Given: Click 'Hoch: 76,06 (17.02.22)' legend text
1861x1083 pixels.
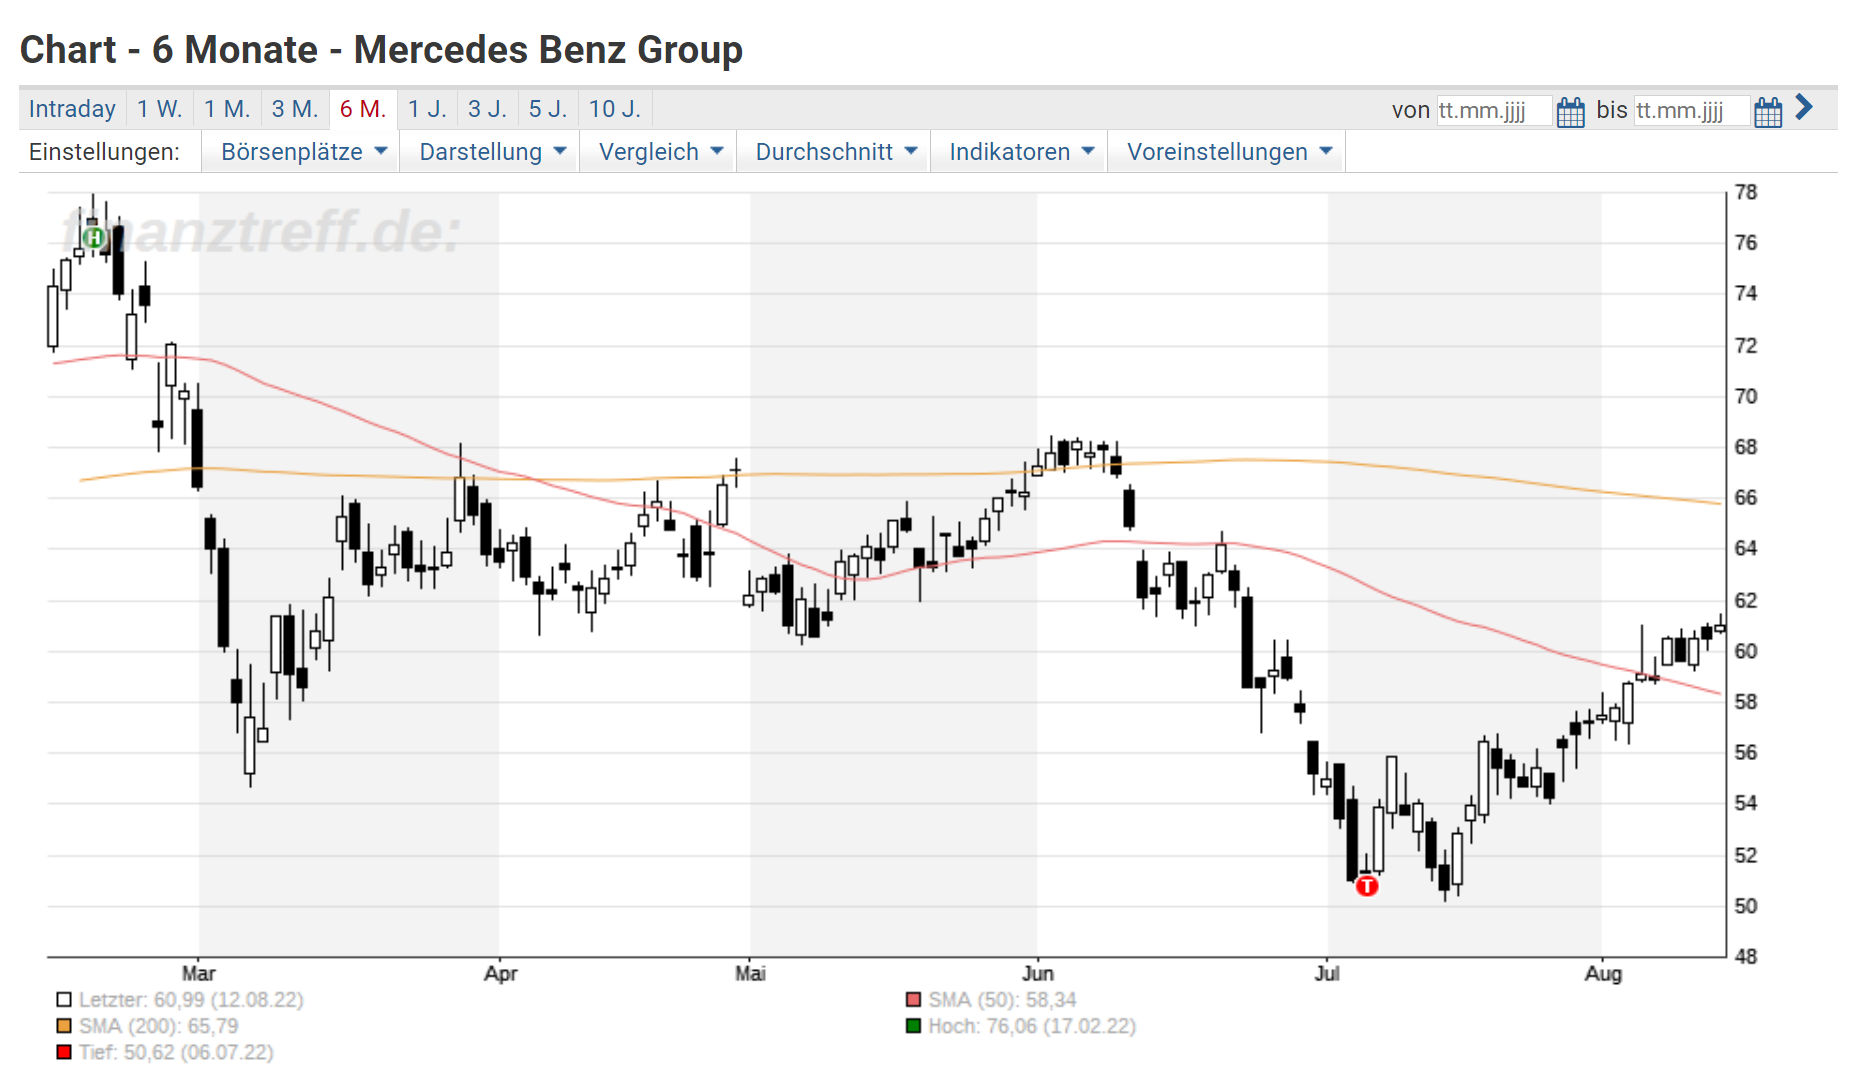Looking at the screenshot, I should (x=1032, y=1026).
